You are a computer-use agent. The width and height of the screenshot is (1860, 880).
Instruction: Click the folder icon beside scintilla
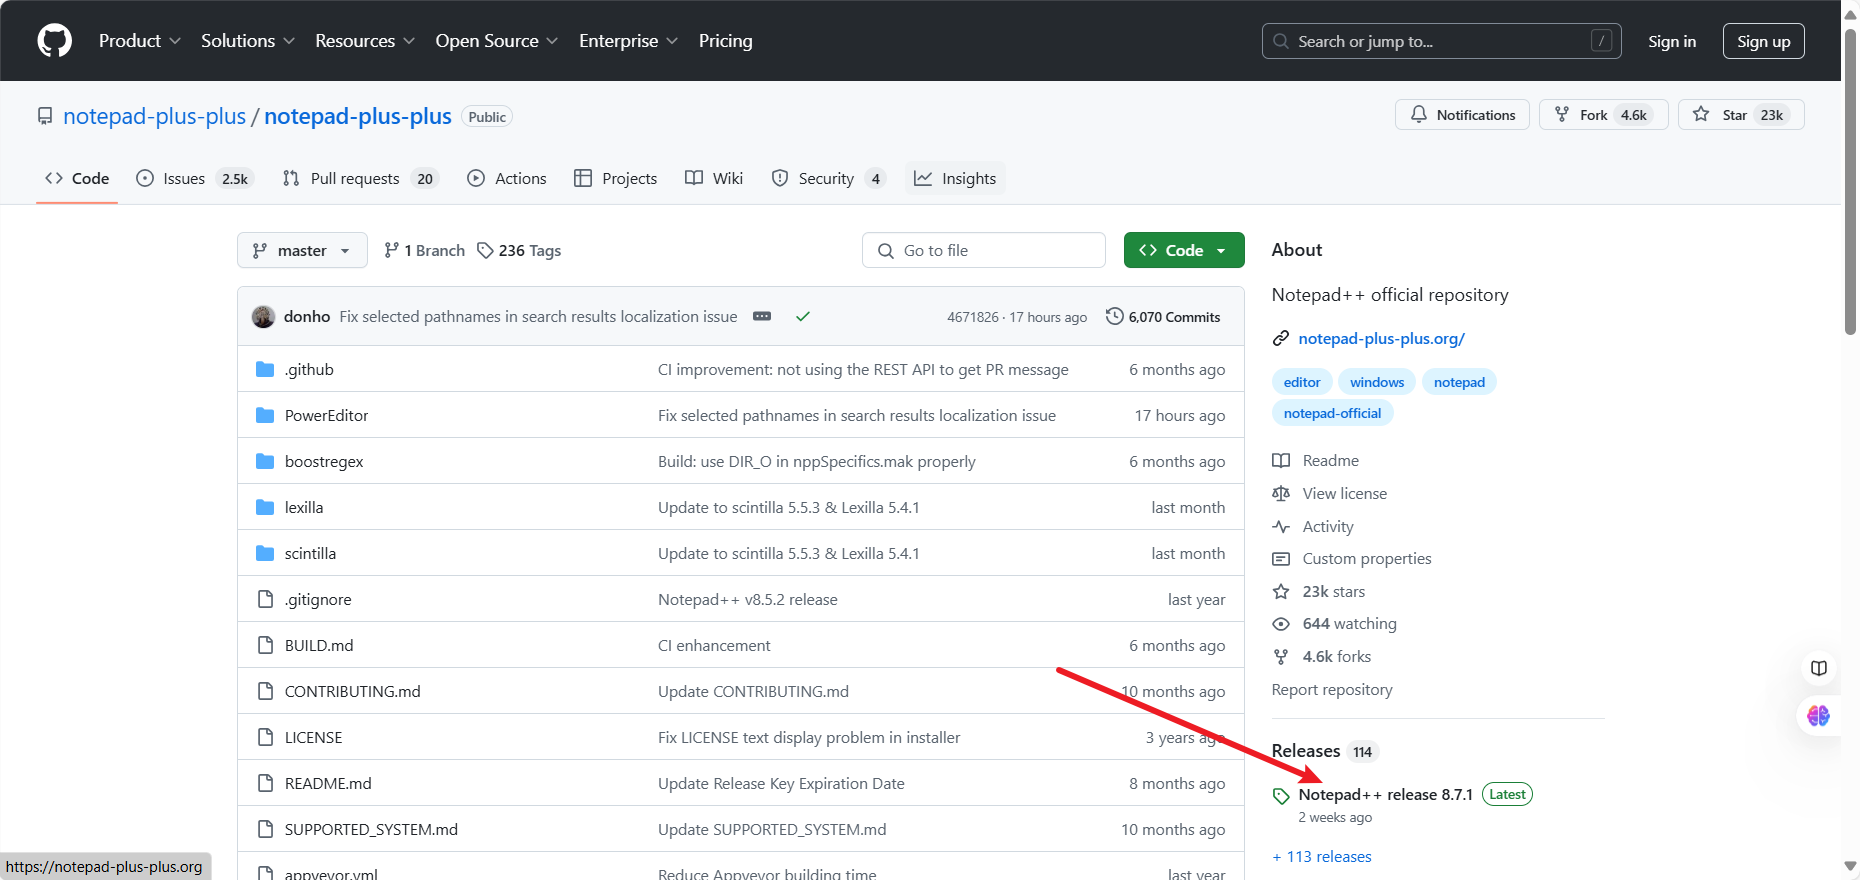[x=265, y=553]
